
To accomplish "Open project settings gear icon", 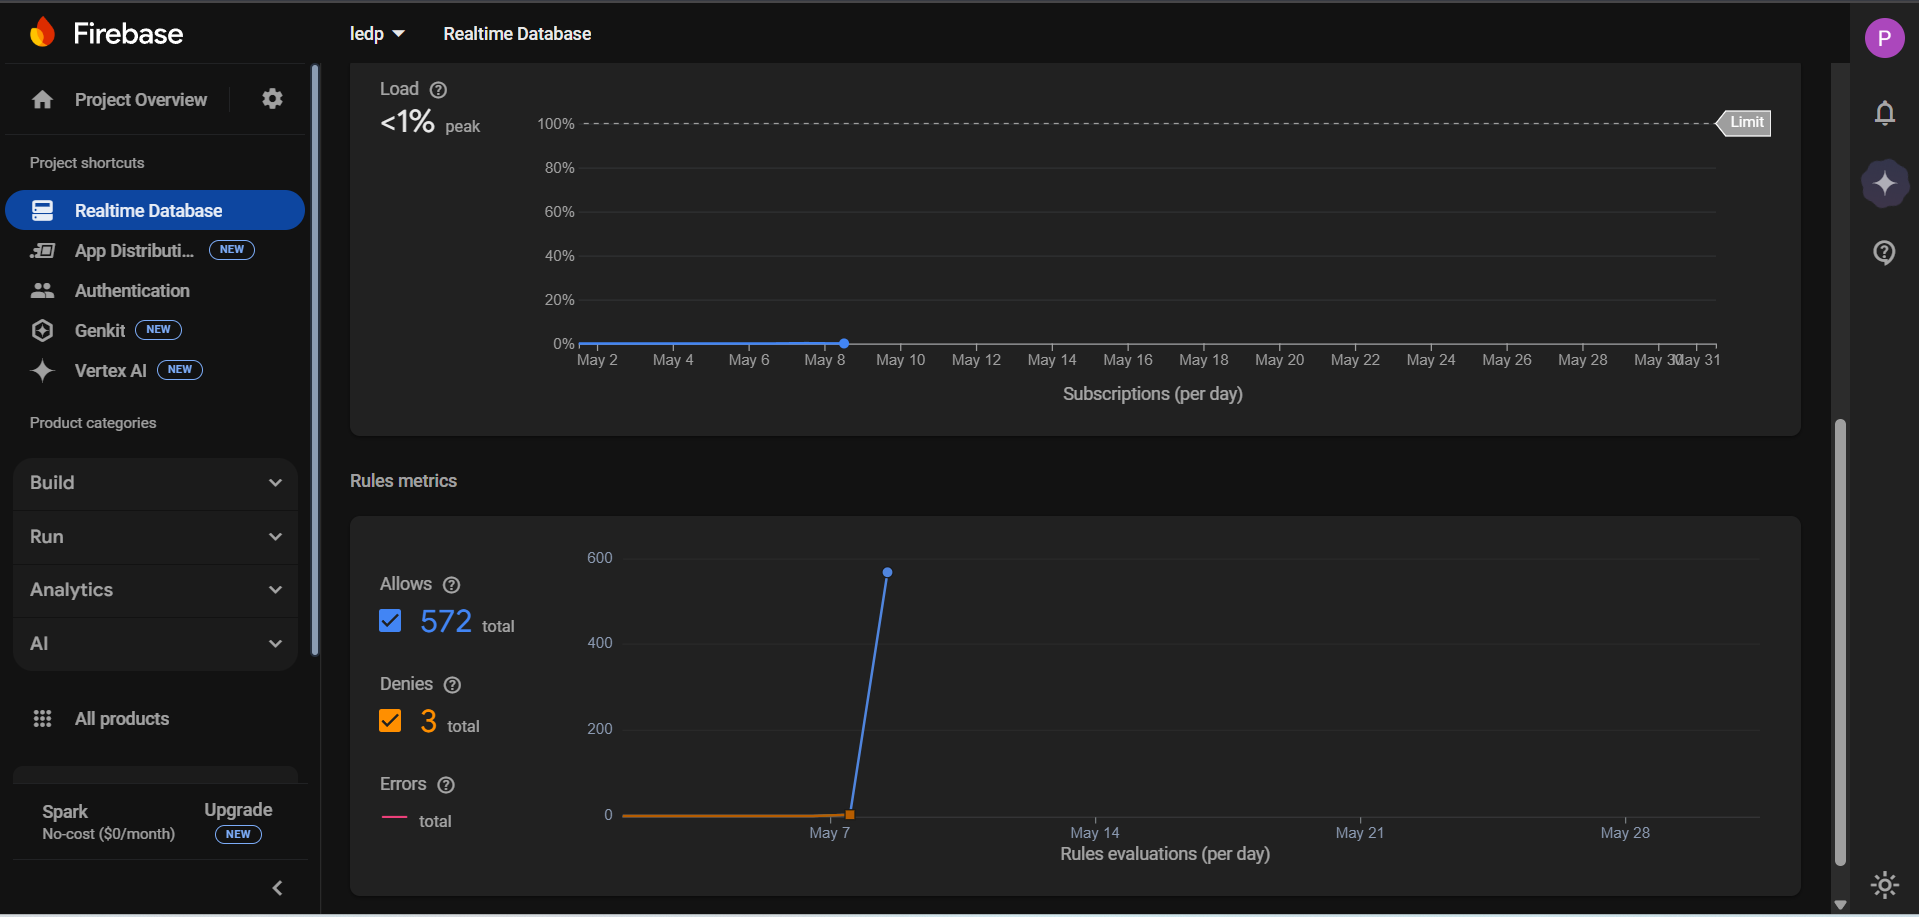I will pyautogui.click(x=272, y=98).
